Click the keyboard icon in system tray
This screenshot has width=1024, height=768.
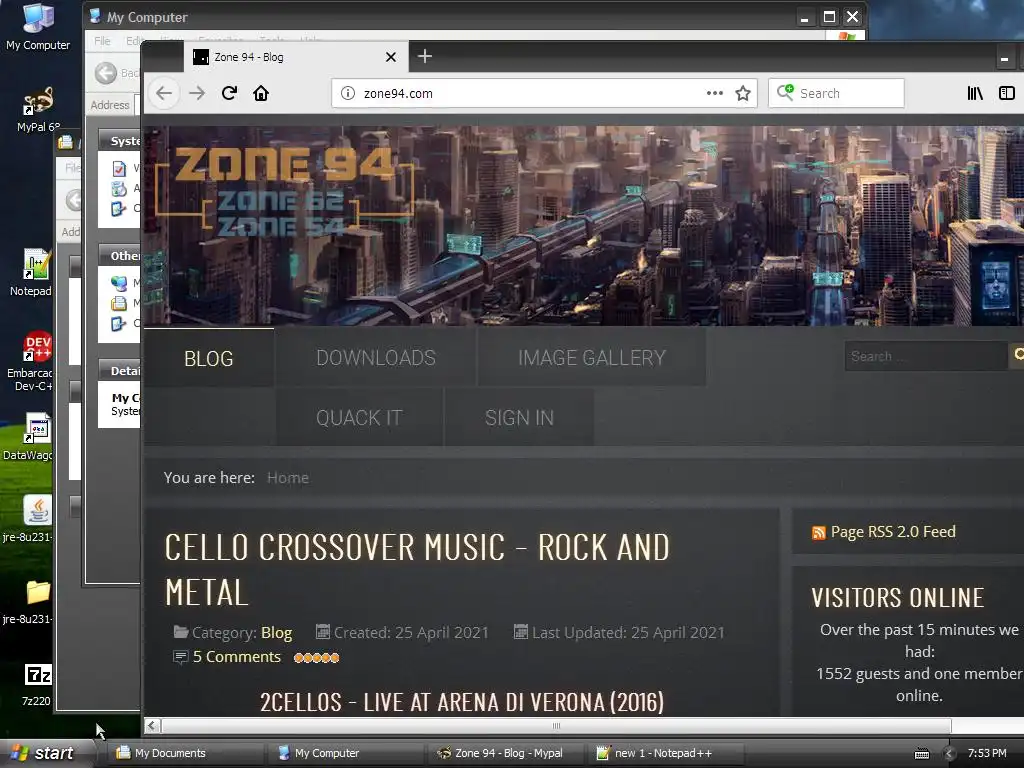921,754
